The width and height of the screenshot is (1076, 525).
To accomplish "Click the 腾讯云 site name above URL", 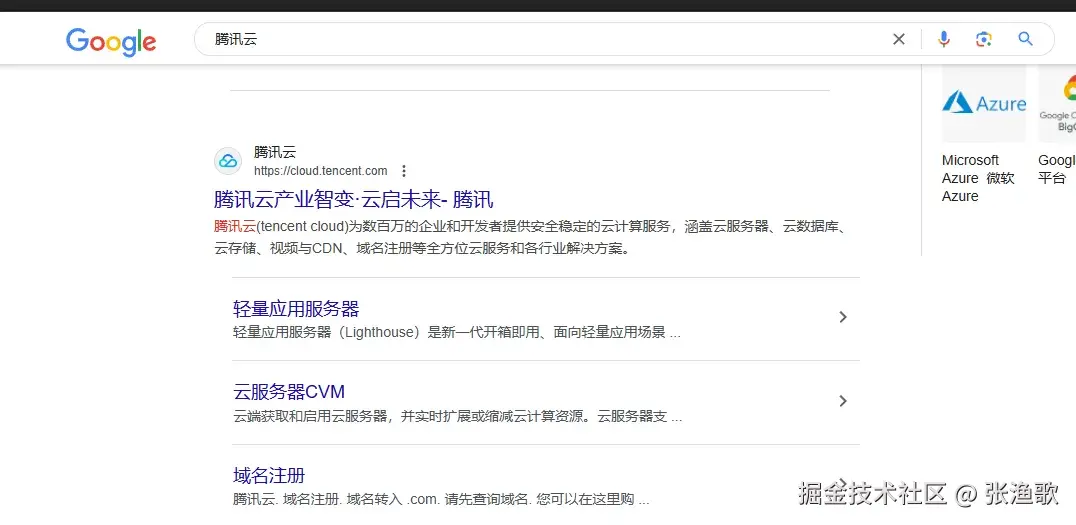I will [274, 152].
